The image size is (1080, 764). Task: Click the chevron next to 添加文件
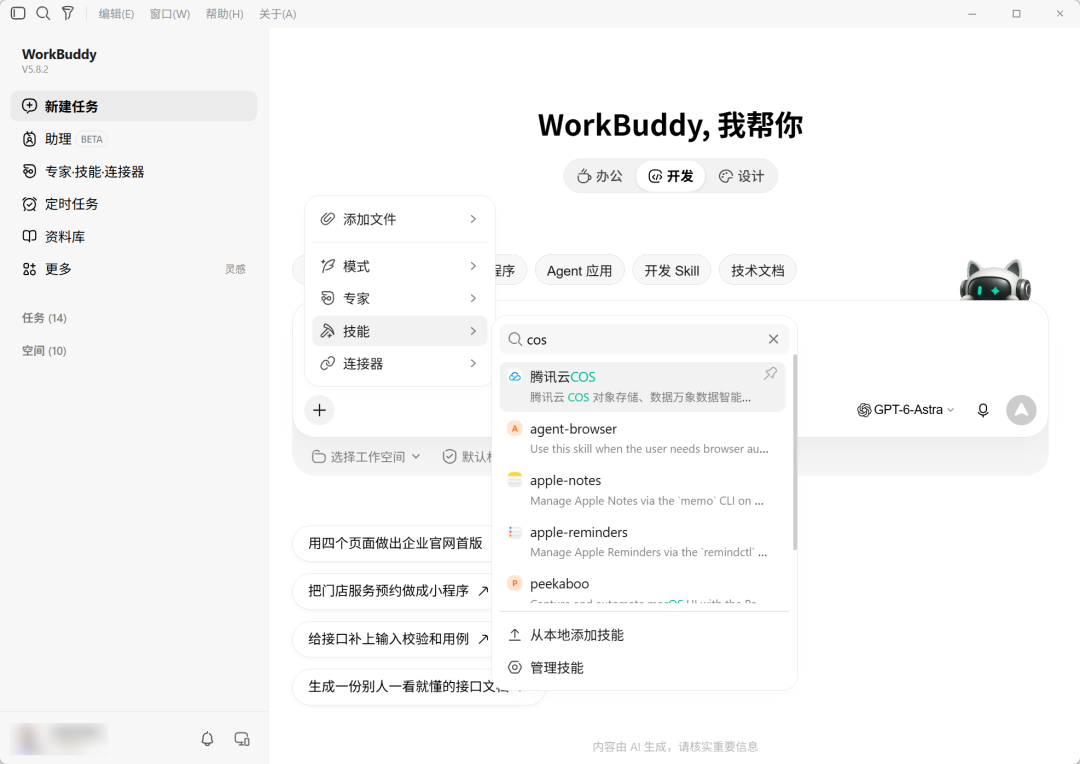click(x=473, y=219)
